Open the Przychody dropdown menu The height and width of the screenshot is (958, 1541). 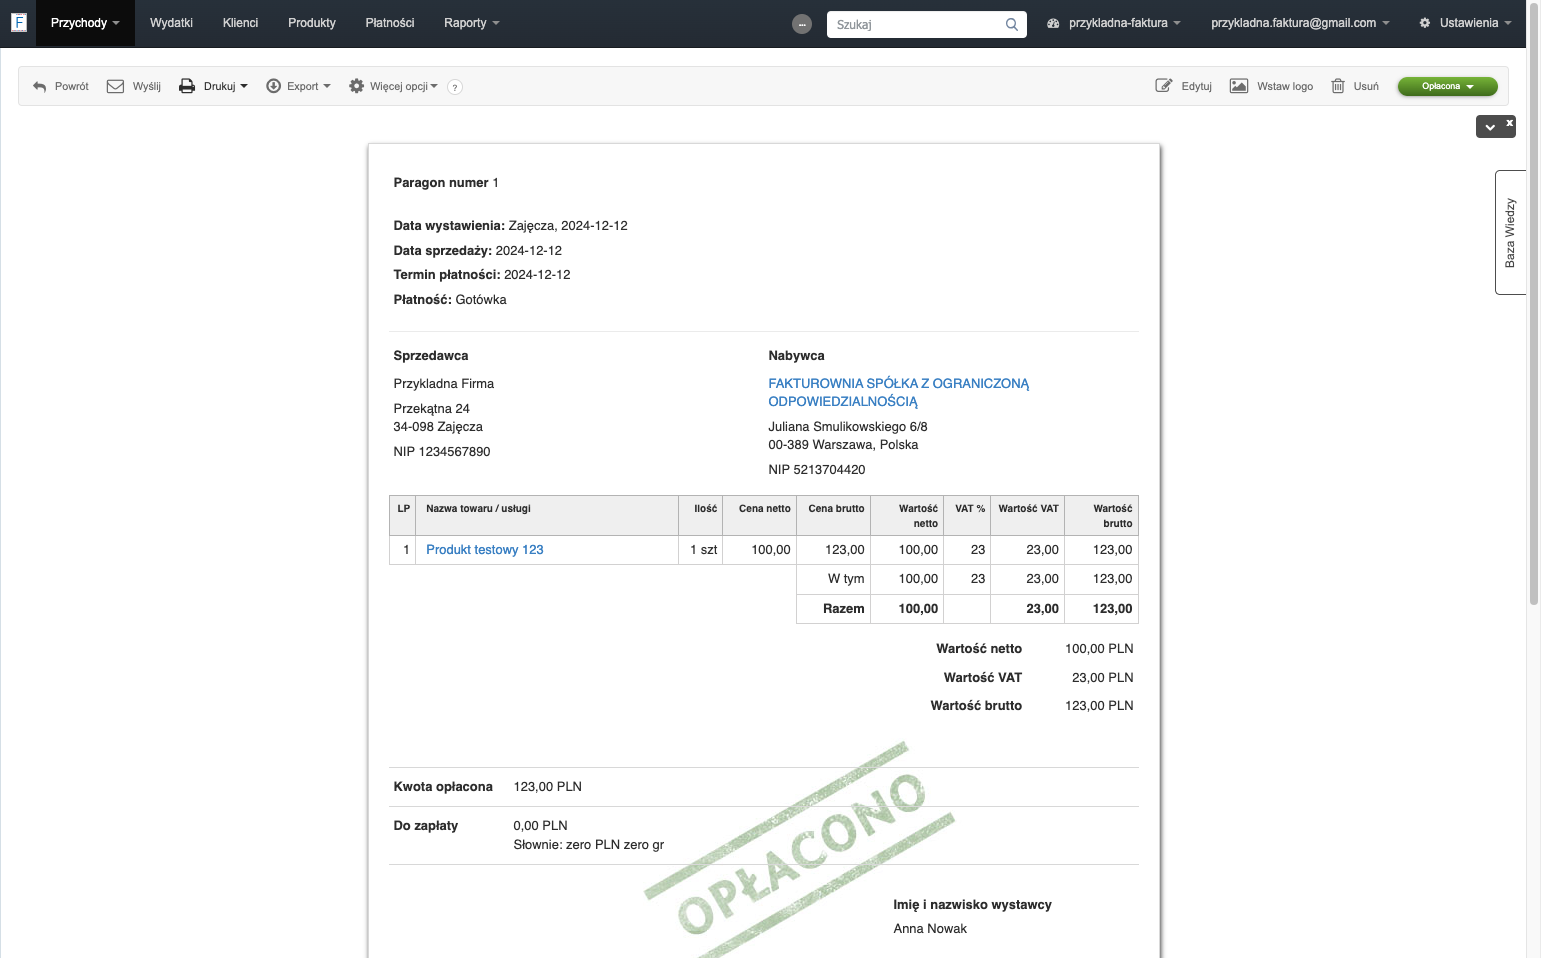(x=85, y=23)
